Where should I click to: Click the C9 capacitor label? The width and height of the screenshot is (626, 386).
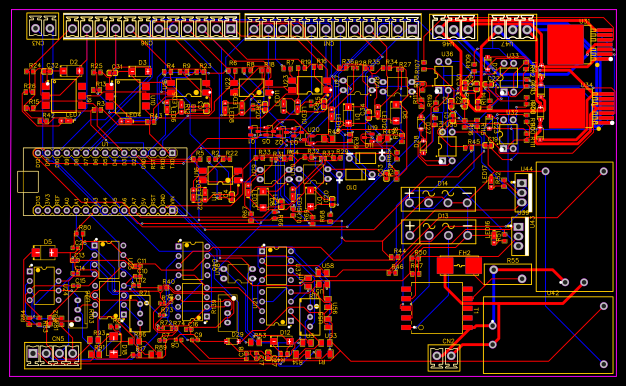198,335
